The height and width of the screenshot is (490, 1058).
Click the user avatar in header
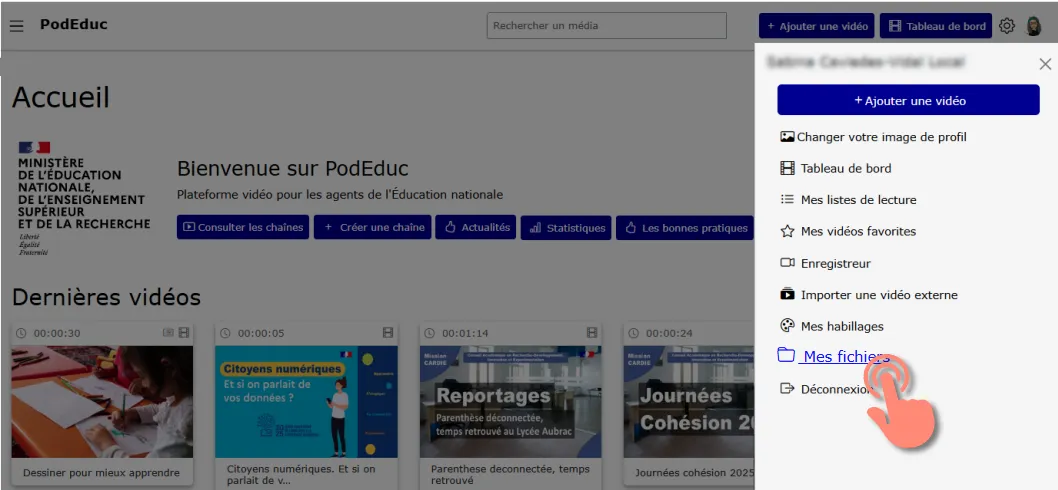[x=1034, y=26]
